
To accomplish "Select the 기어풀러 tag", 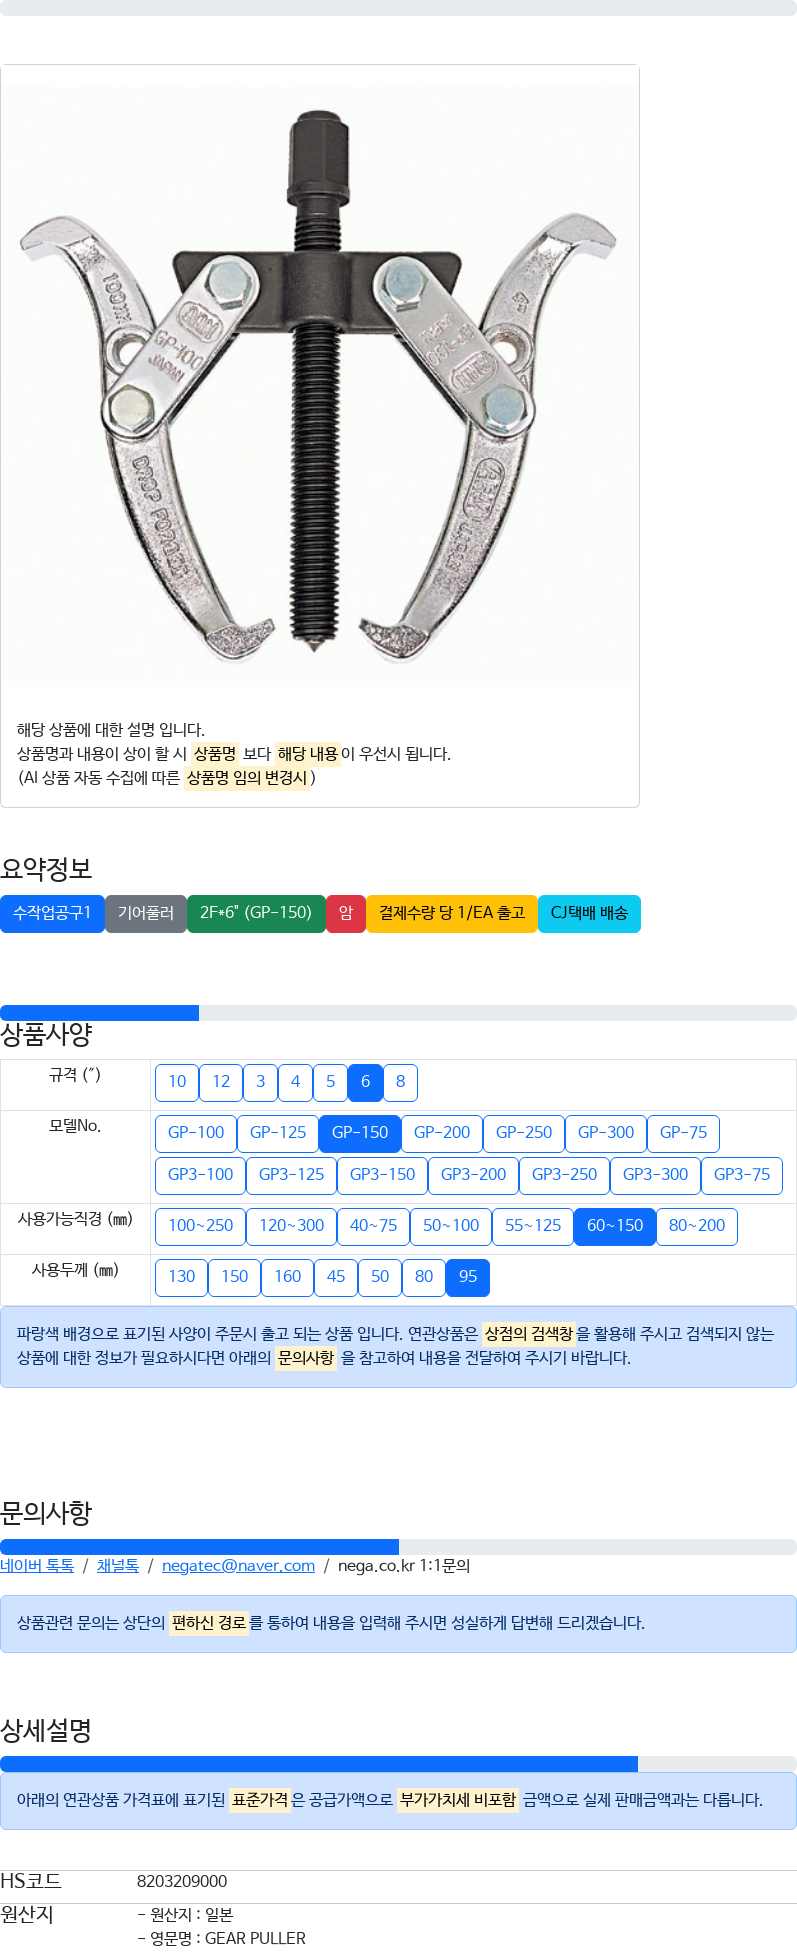I will coord(146,913).
